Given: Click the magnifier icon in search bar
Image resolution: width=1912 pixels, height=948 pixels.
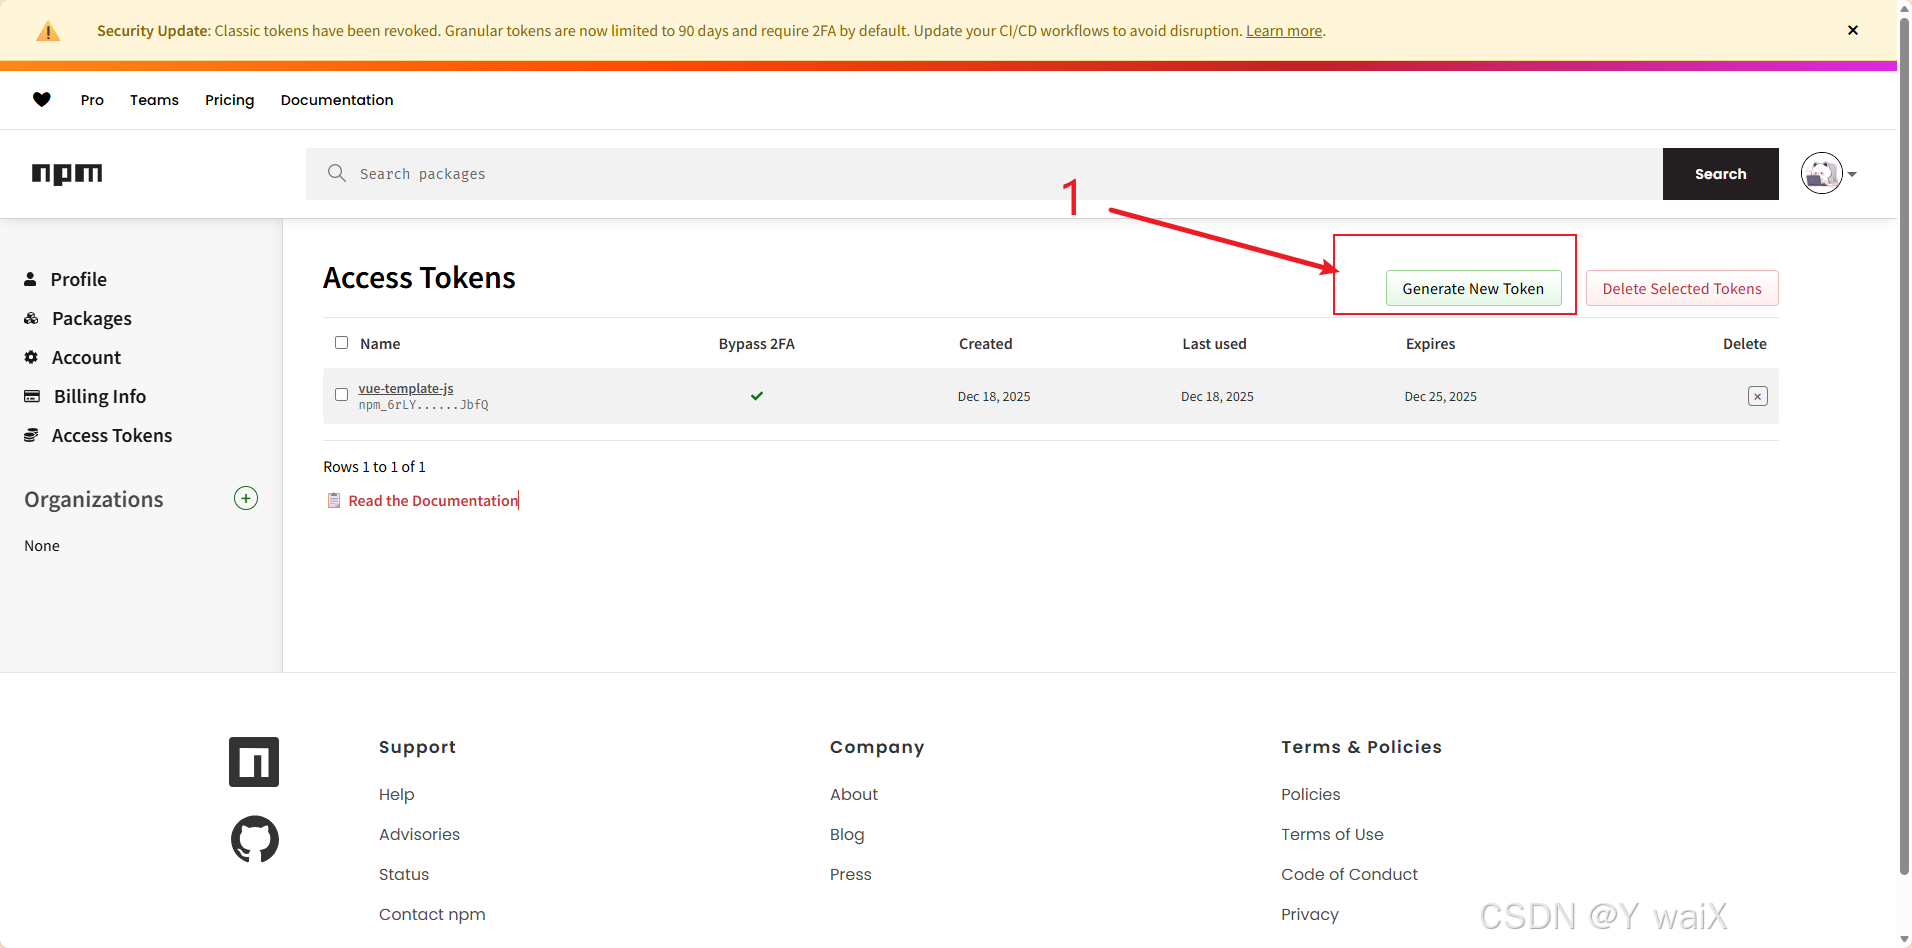Looking at the screenshot, I should [x=337, y=173].
